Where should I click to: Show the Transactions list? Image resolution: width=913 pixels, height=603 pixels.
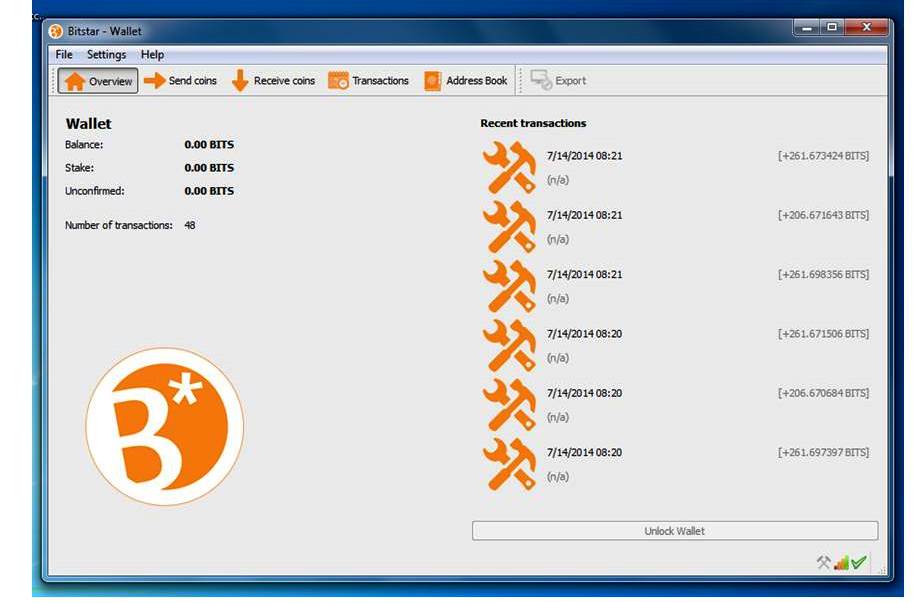click(369, 80)
